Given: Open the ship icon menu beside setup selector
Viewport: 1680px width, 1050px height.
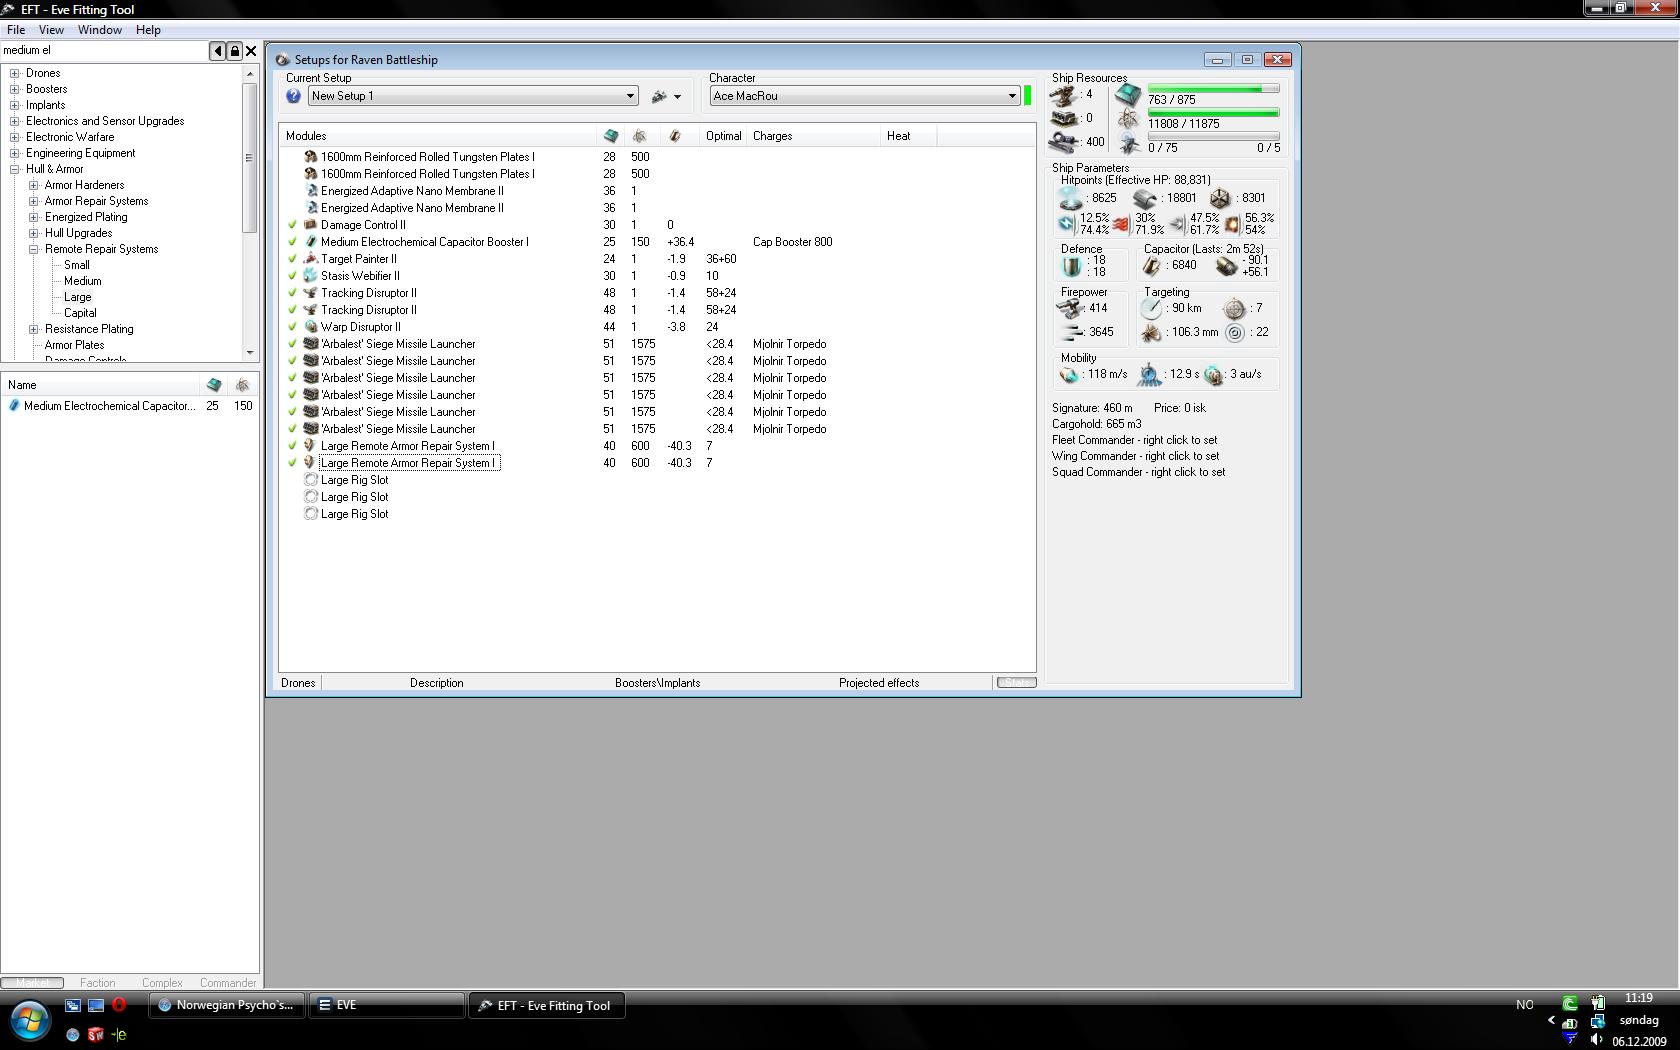Looking at the screenshot, I should tap(666, 96).
